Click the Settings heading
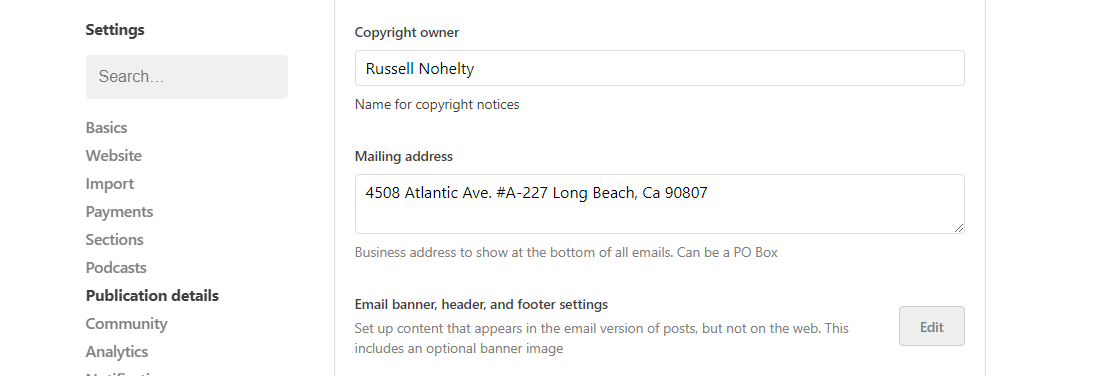Viewport: 1108px width, 376px height. tap(114, 30)
